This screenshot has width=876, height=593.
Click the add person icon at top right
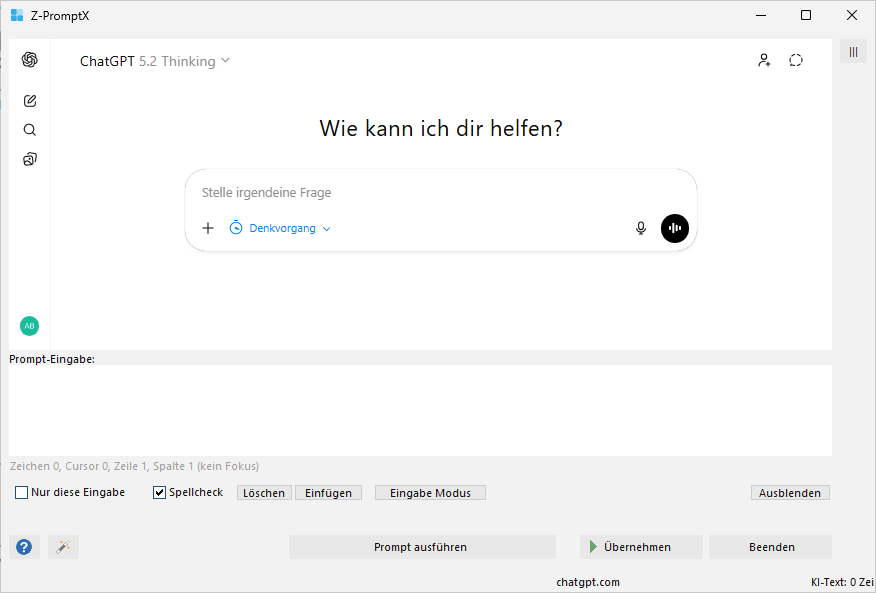(764, 61)
